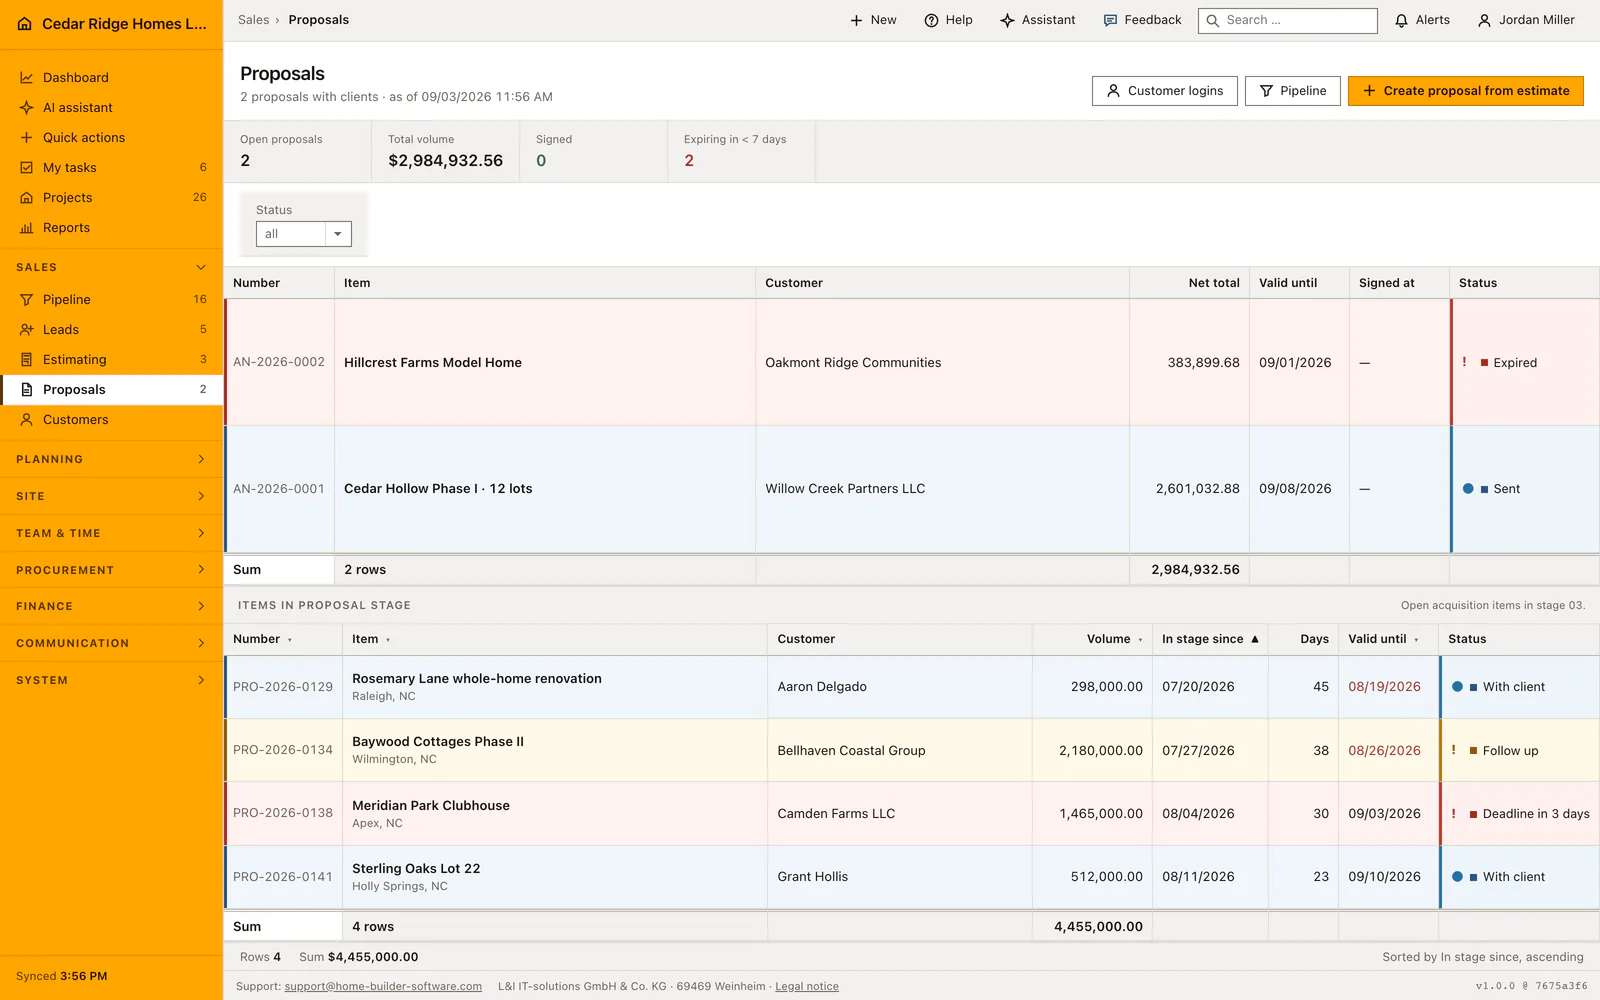
Task: Sort by In stage since column
Action: tap(1210, 639)
